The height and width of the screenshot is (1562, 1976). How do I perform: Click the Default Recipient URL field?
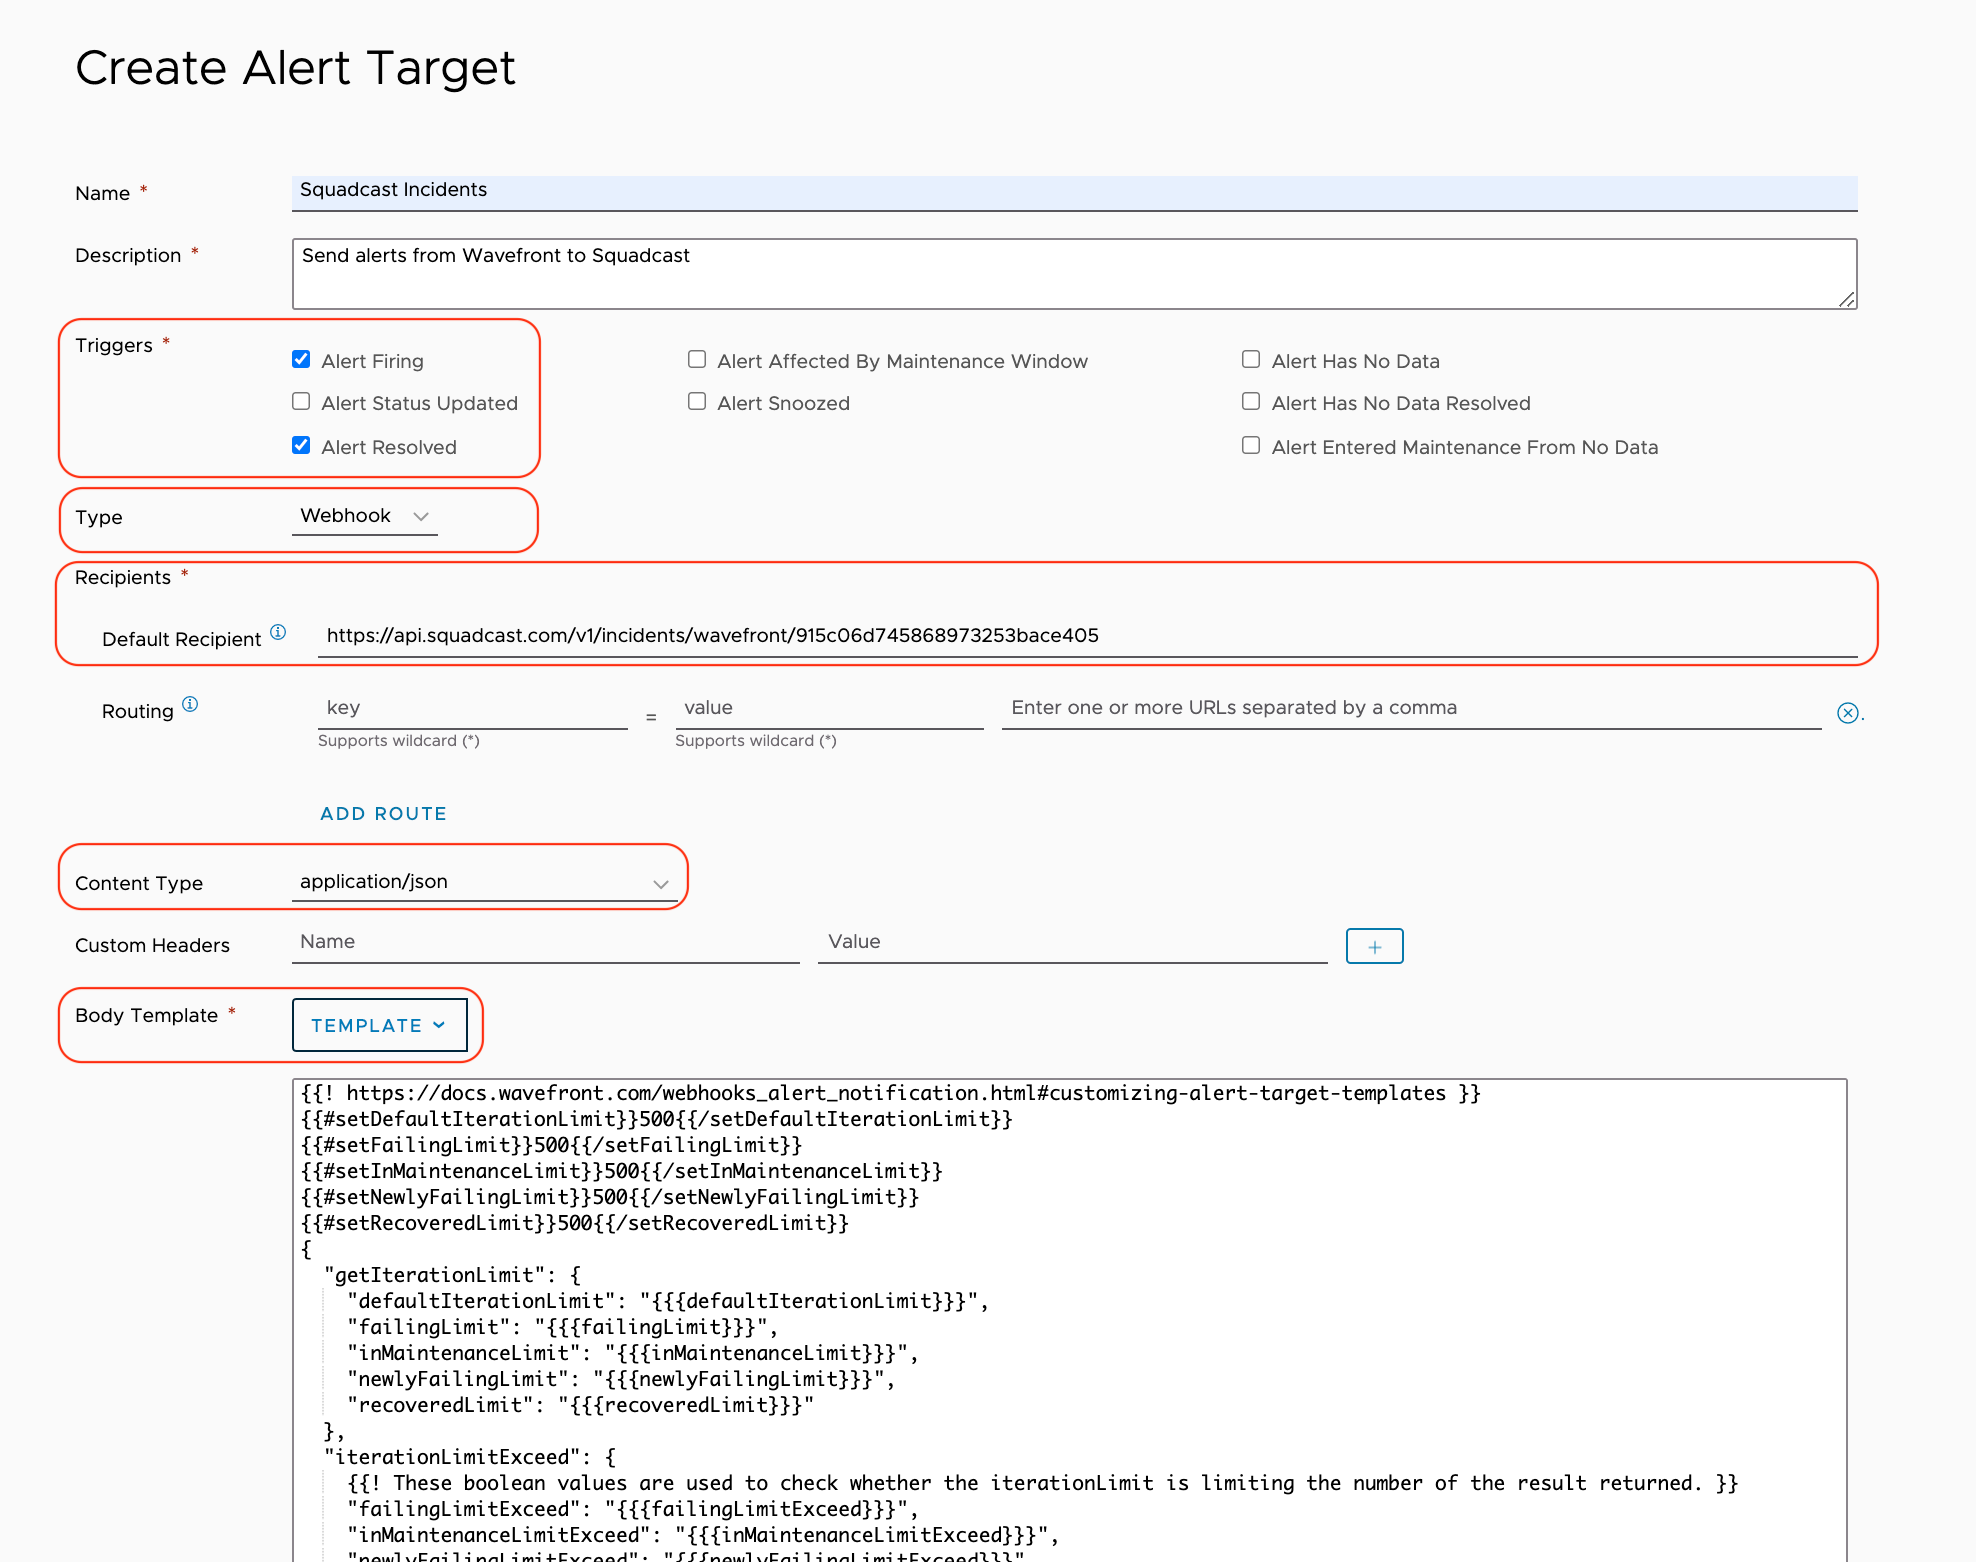1087,636
